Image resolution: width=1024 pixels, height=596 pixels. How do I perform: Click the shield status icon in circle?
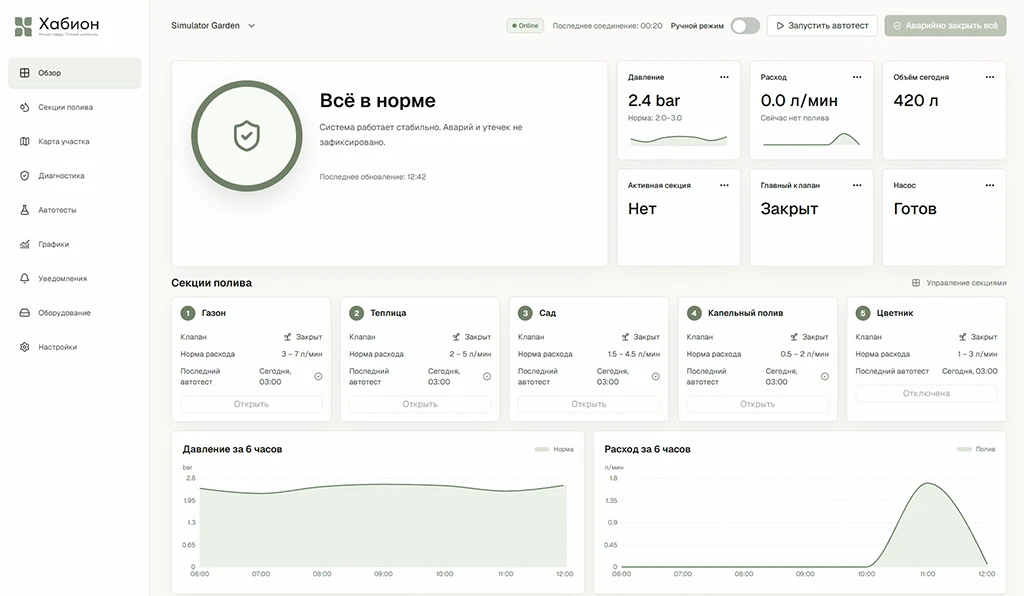[247, 136]
